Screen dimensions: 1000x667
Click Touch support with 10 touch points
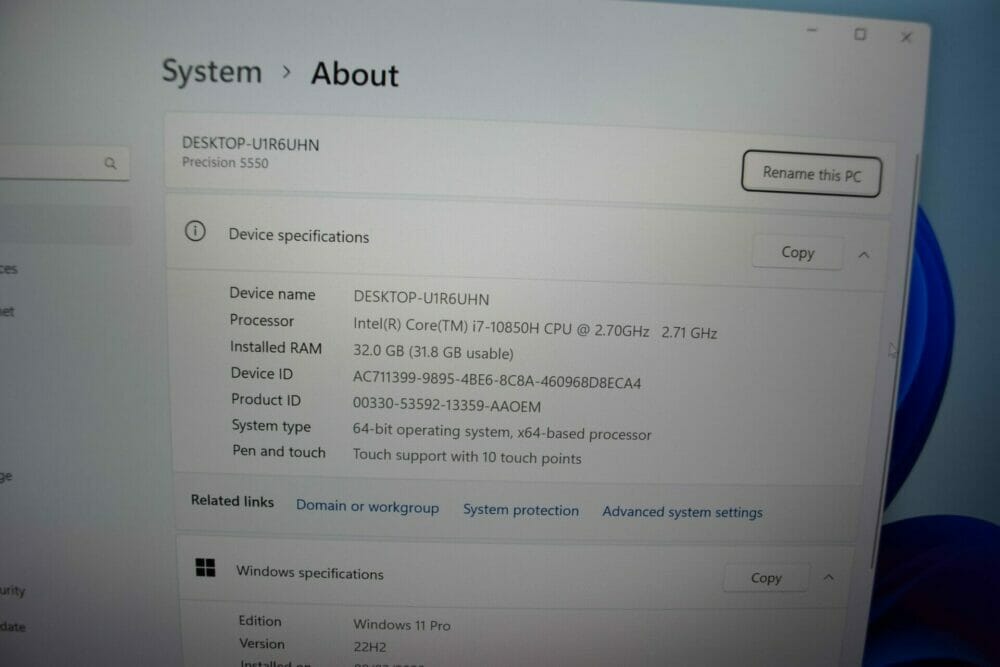click(467, 457)
